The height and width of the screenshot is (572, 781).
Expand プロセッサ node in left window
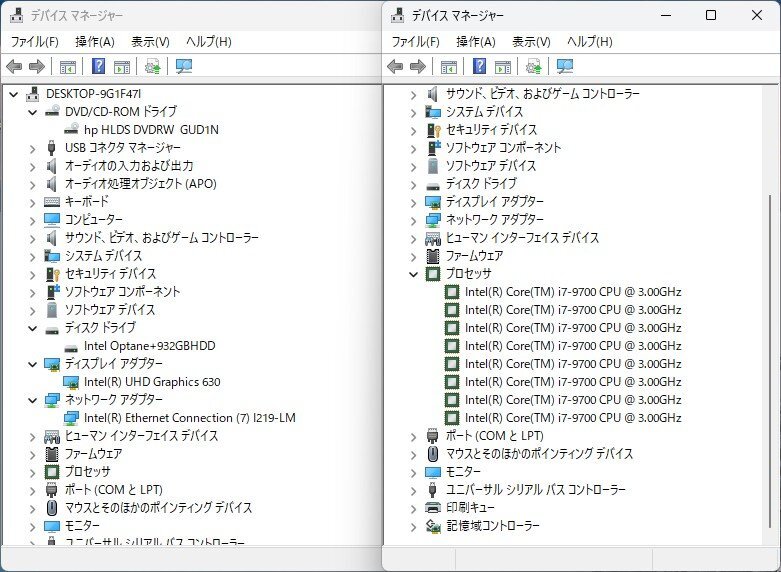point(33,472)
